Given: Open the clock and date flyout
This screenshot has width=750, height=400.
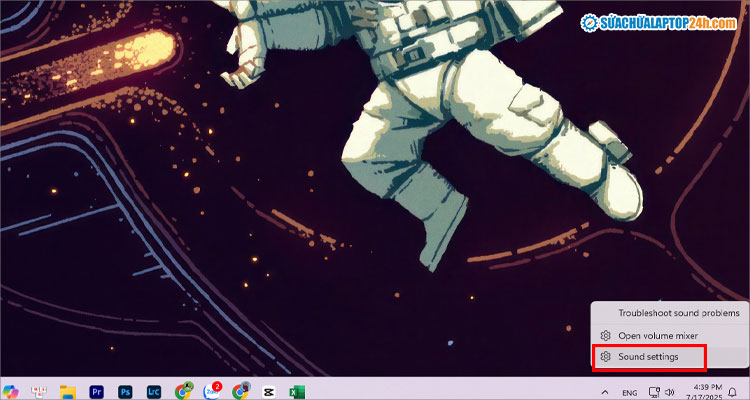Looking at the screenshot, I should tap(701, 391).
